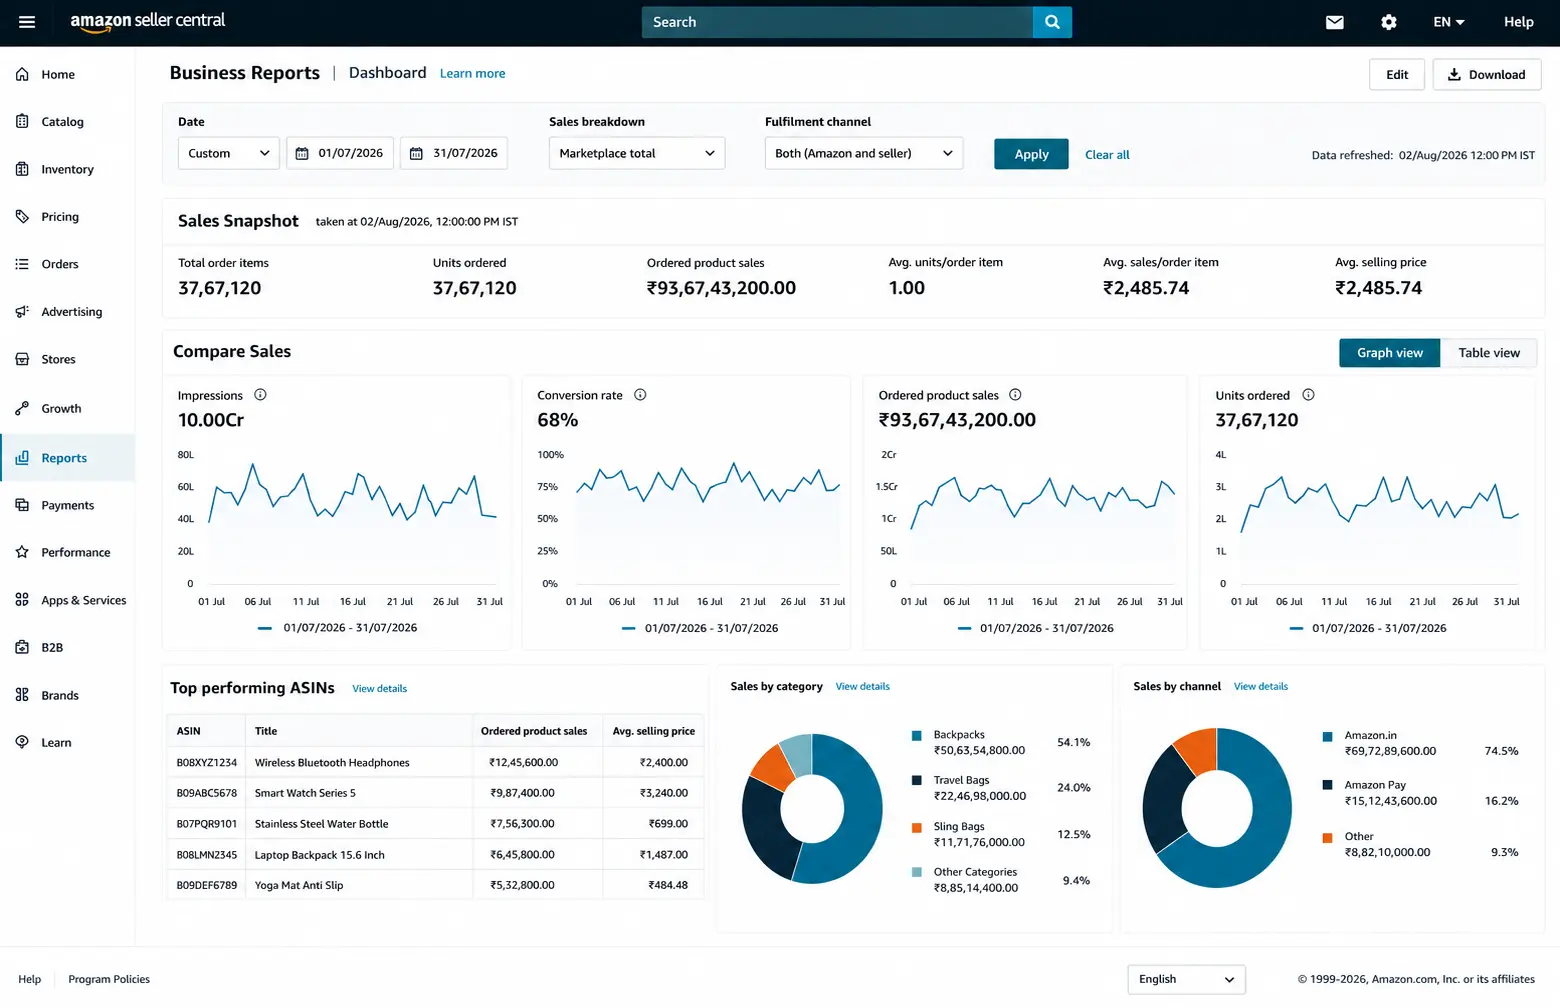Image resolution: width=1560 pixels, height=1008 pixels.
Task: Open the English language selector in footer
Action: pyautogui.click(x=1186, y=979)
